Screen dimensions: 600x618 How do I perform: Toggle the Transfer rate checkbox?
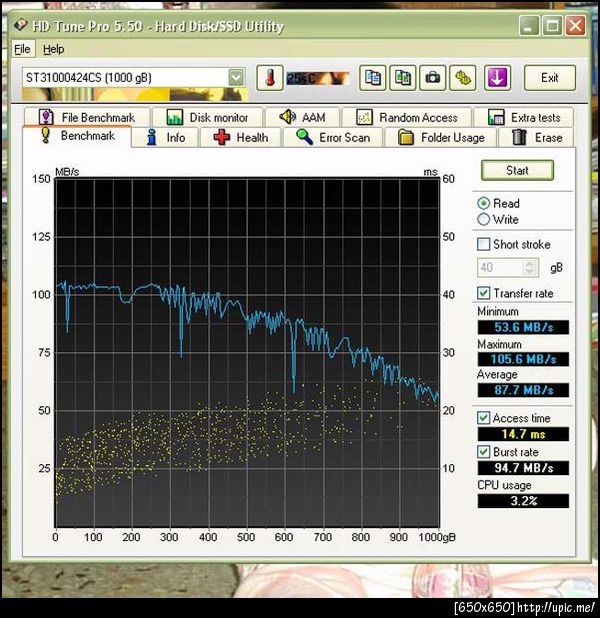point(483,293)
